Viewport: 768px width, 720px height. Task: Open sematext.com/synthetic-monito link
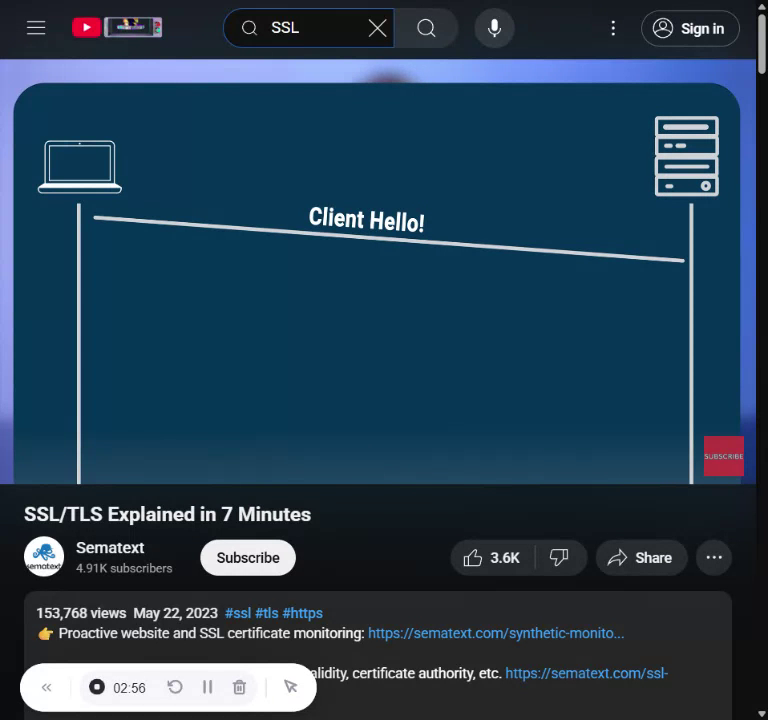[x=496, y=633]
